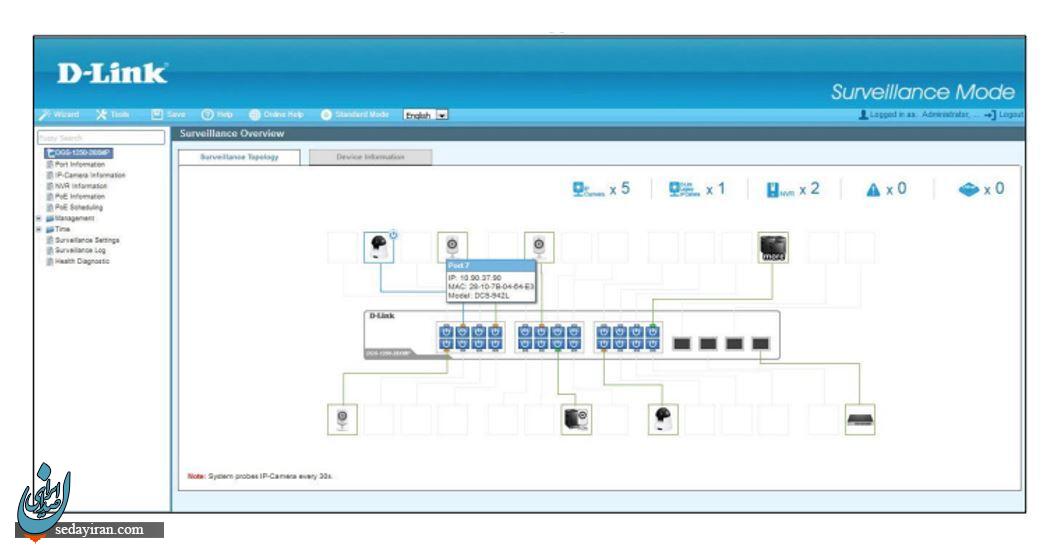1047x556 pixels.
Task: Click the Model DCS-942L line in the tooltip
Action: [x=479, y=295]
